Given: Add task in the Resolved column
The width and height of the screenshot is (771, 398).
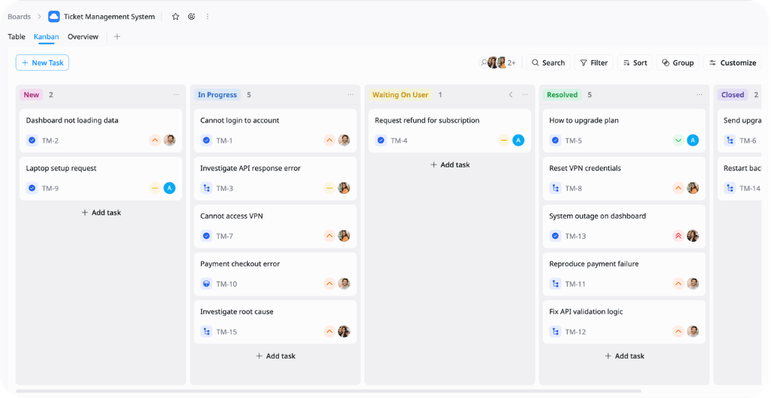Looking at the screenshot, I should tap(624, 356).
